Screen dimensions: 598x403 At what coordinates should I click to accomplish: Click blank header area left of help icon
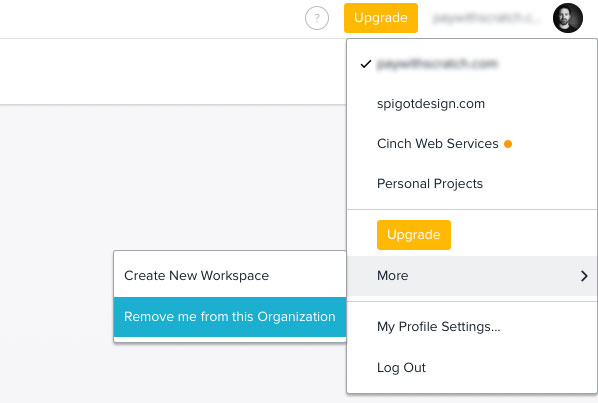point(153,18)
